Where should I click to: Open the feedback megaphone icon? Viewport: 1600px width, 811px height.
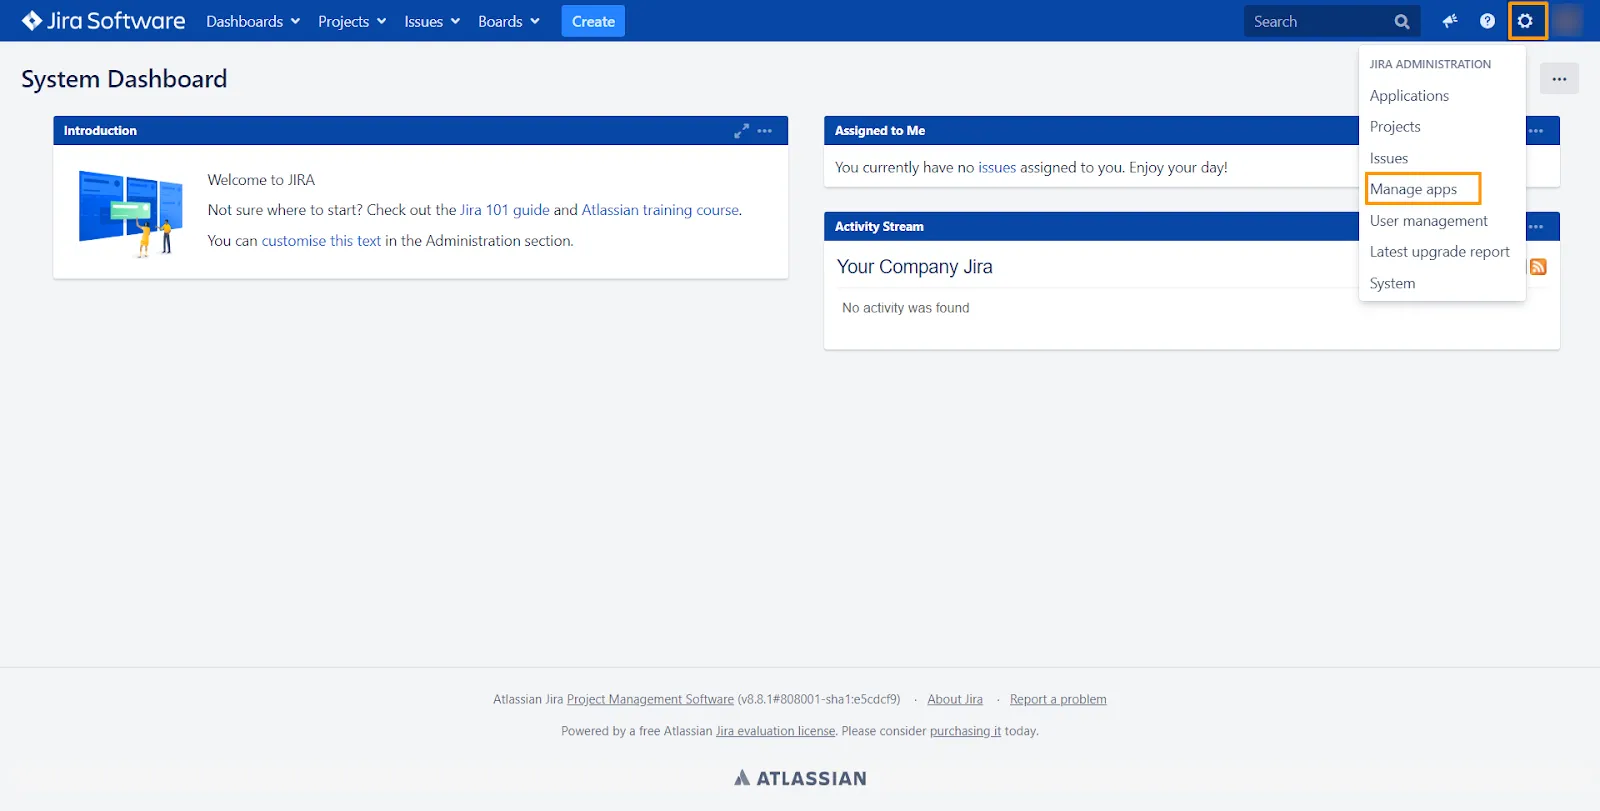(x=1450, y=21)
